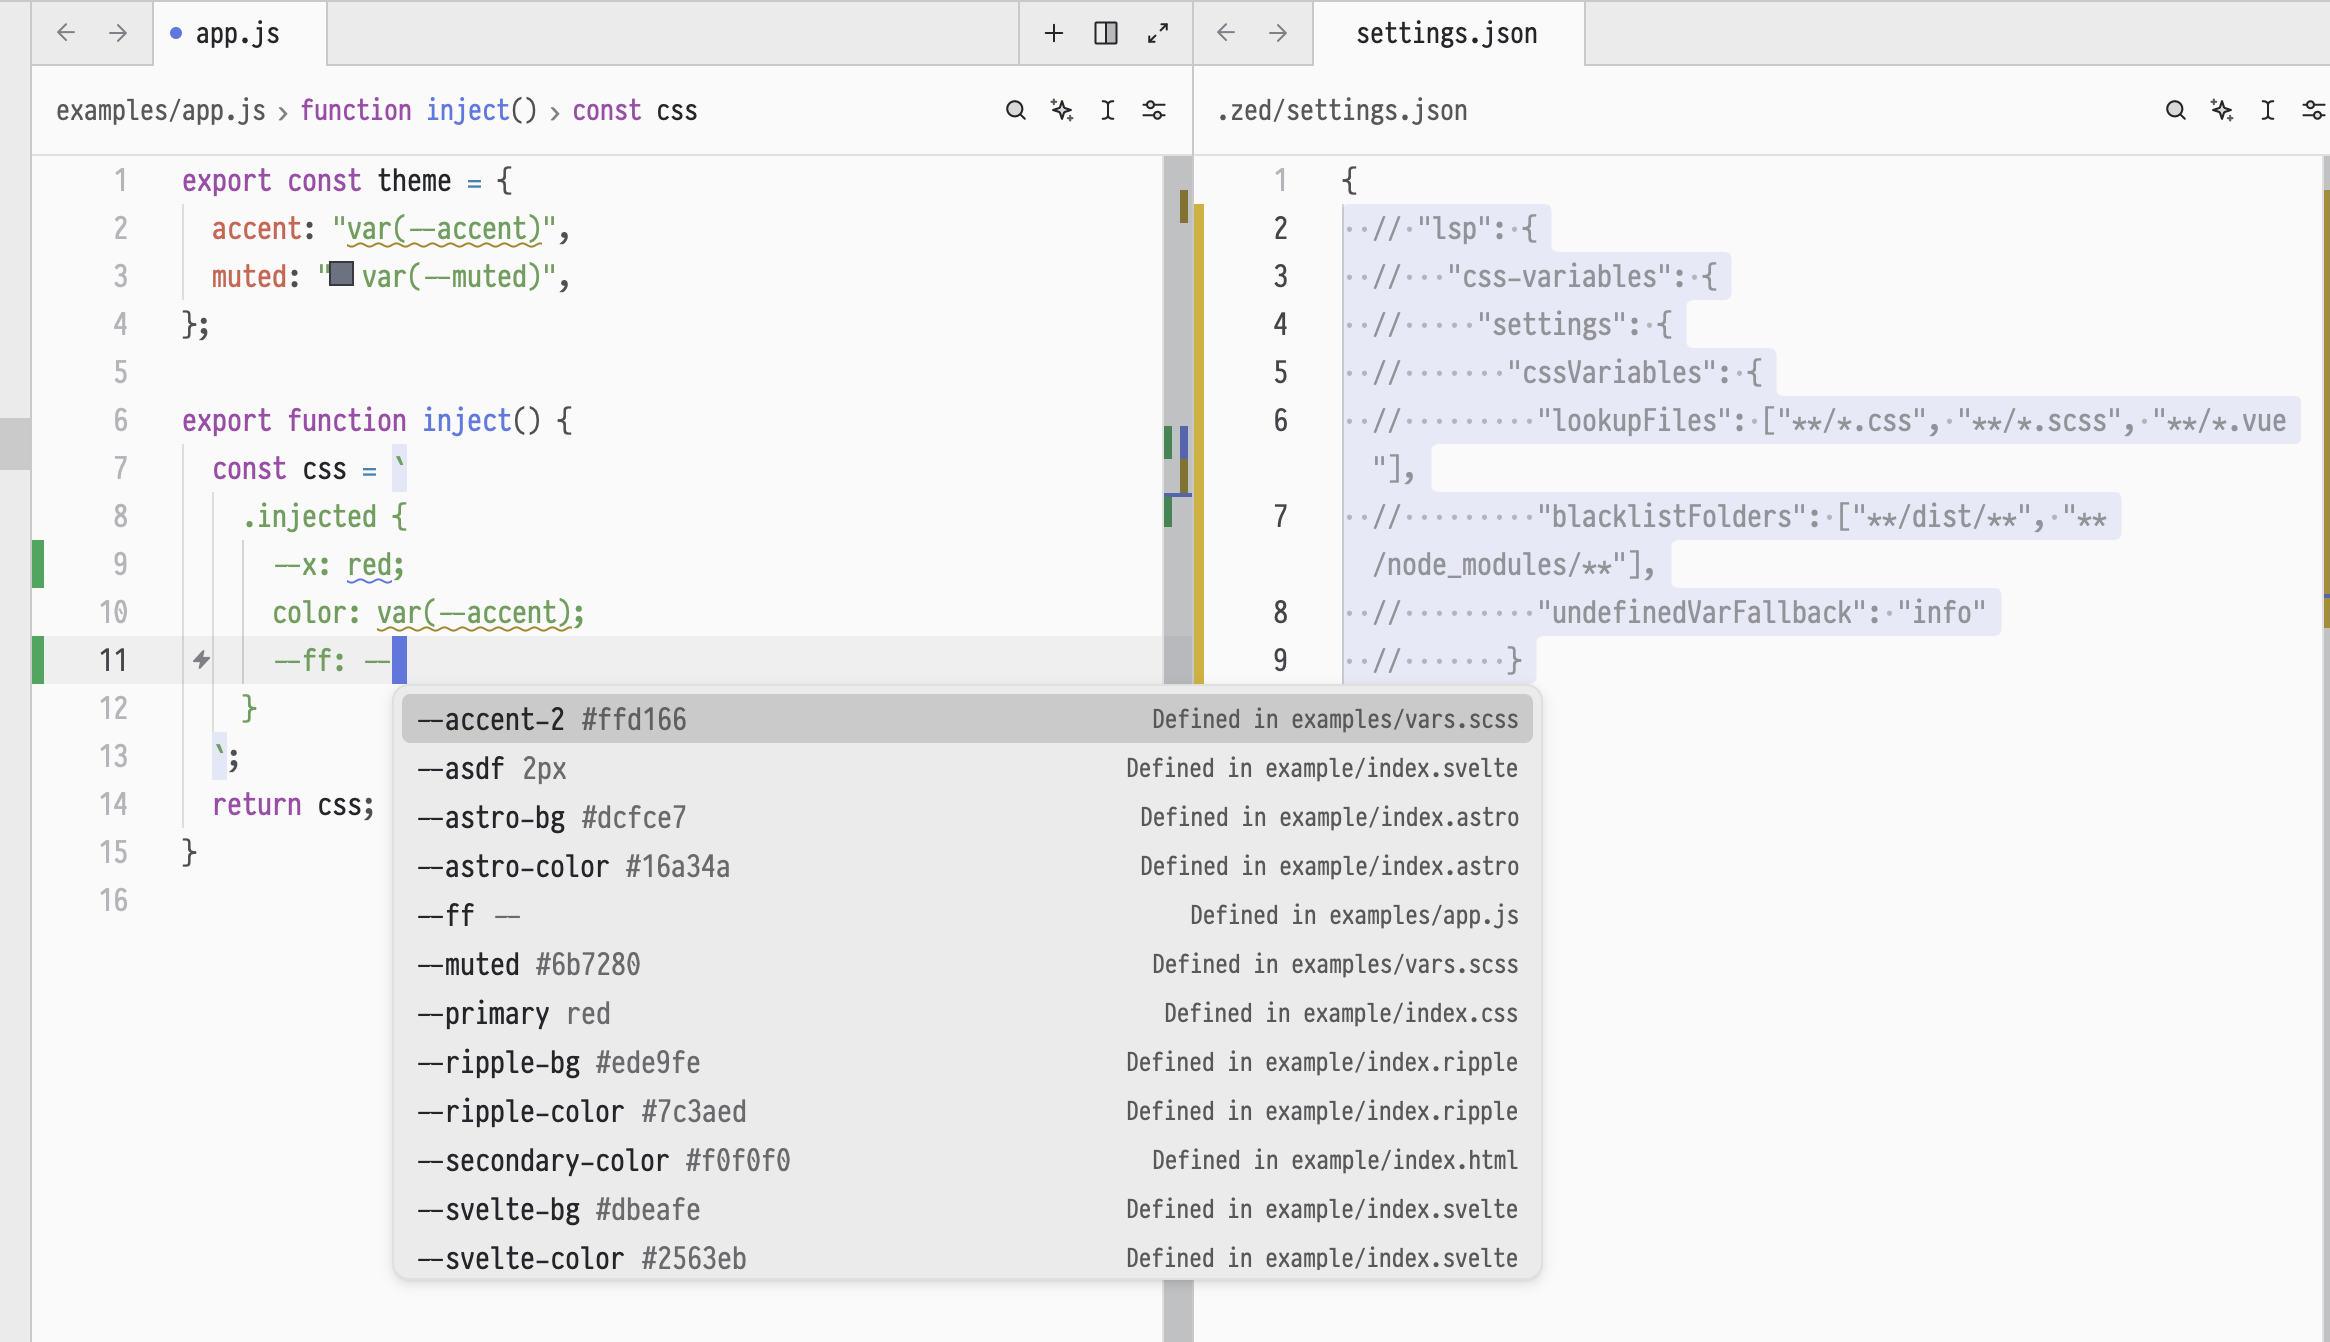2330x1342 pixels.
Task: Open inline assist sparkle in app.js toolbar
Action: tap(1062, 110)
